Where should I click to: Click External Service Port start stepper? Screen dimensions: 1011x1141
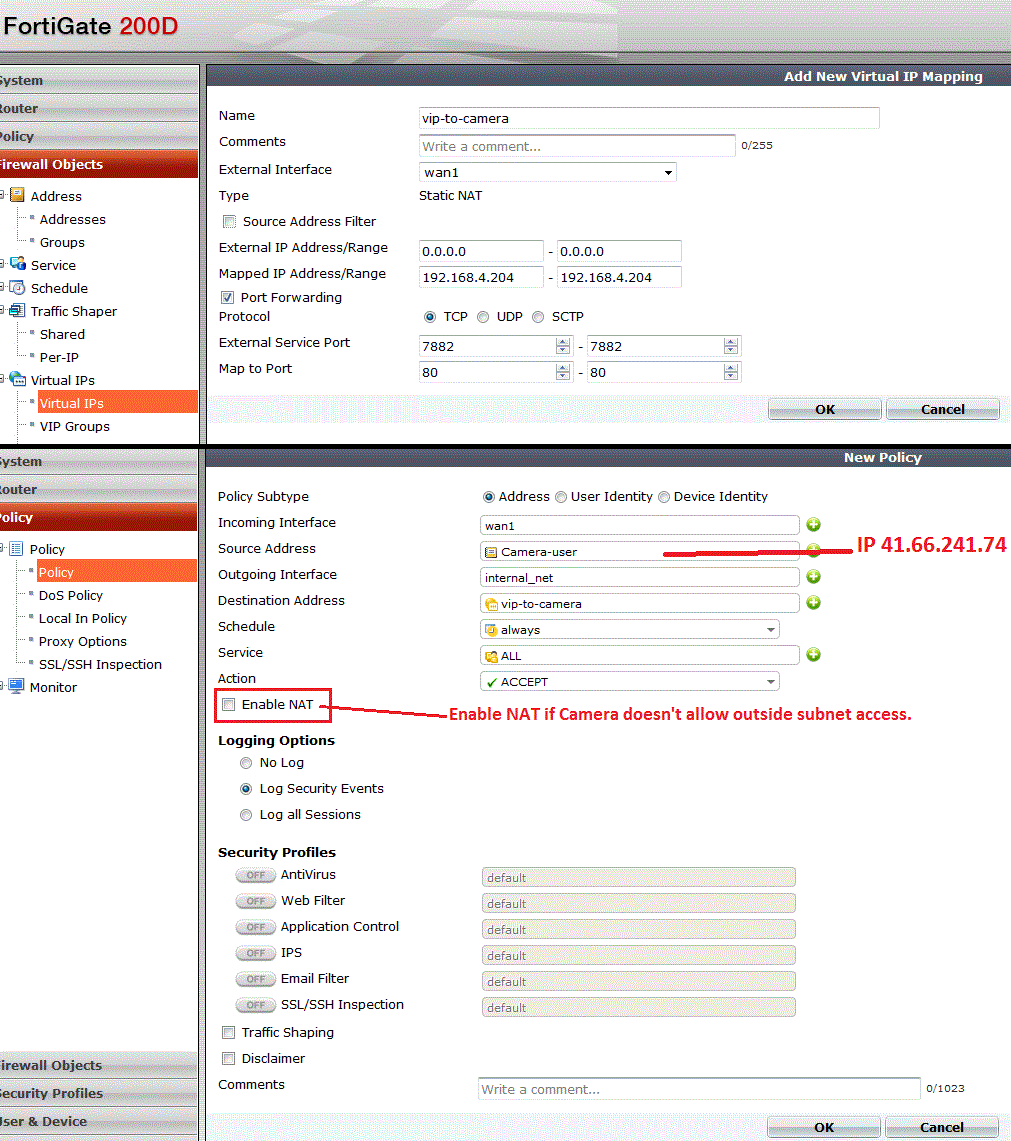563,346
